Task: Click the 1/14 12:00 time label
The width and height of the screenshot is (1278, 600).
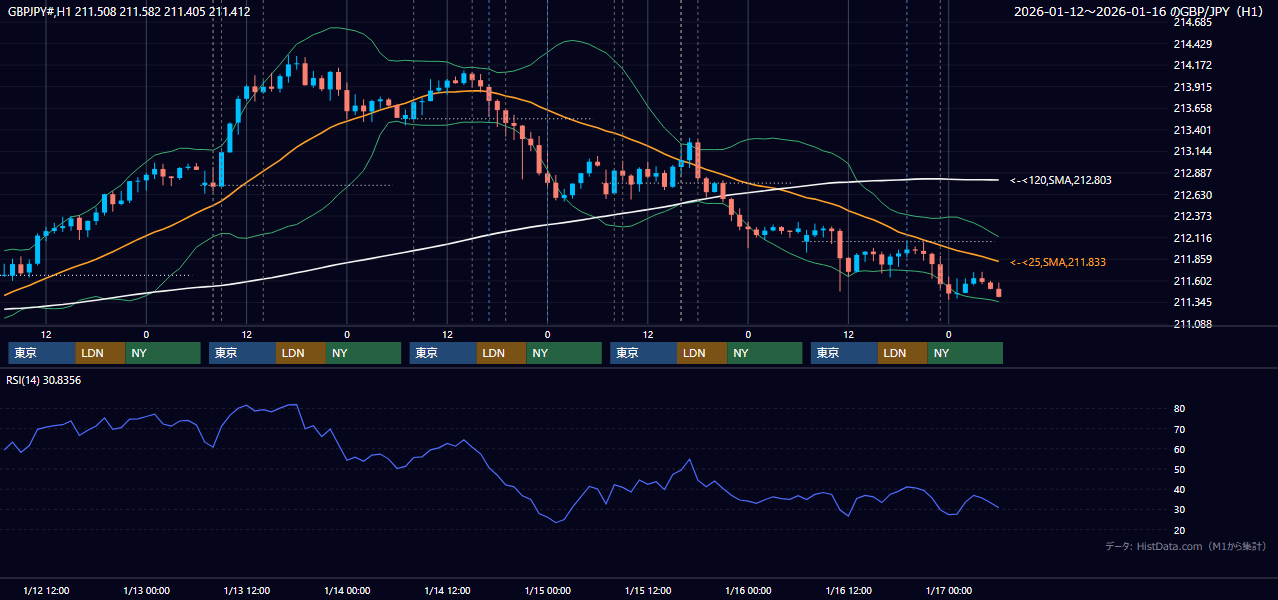Action: pyautogui.click(x=448, y=591)
